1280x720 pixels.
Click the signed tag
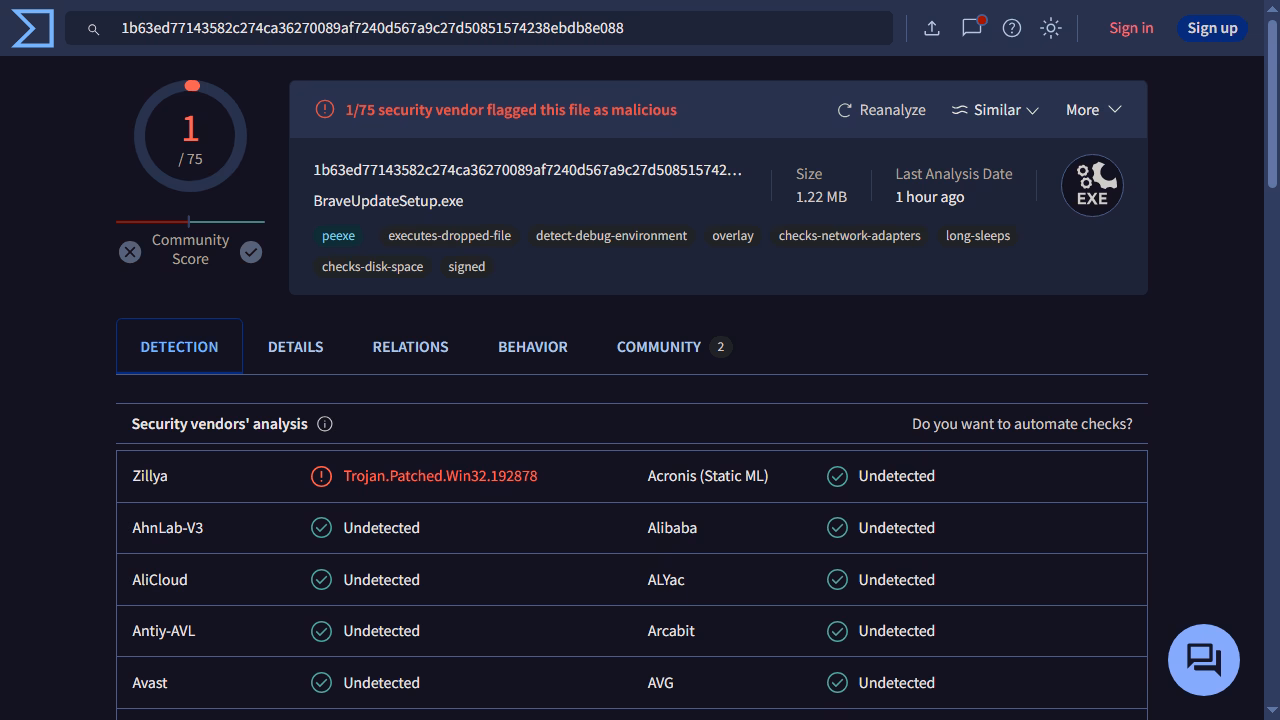click(x=466, y=267)
